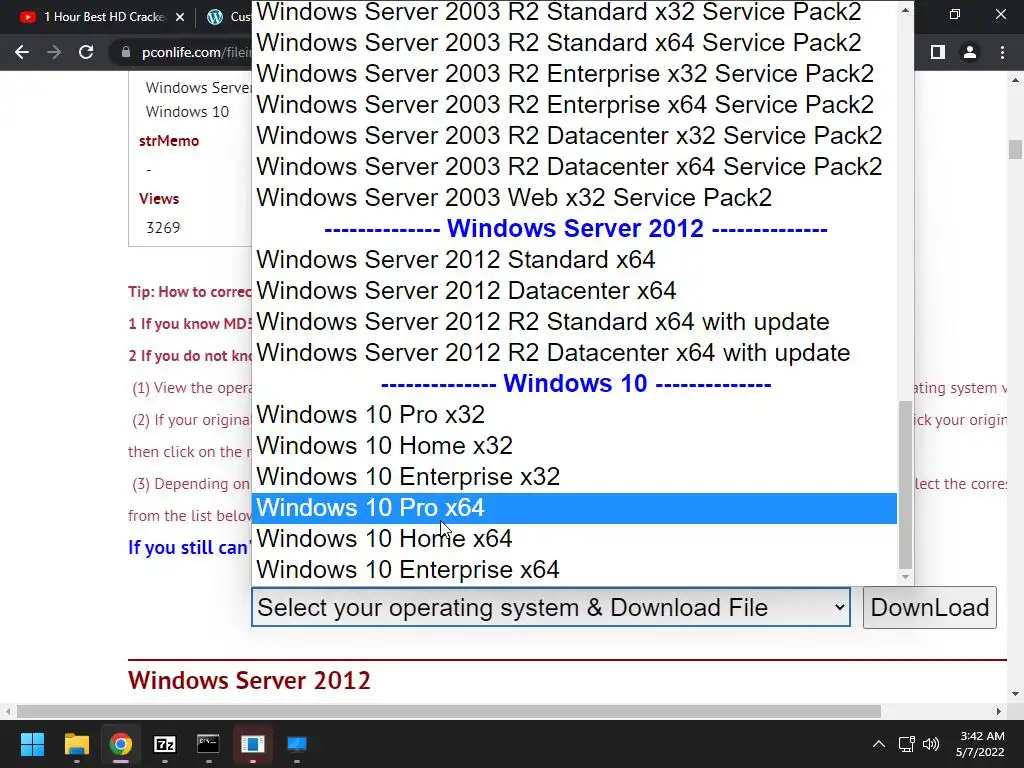The height and width of the screenshot is (768, 1024).
Task: Click the operating system select dropdown
Action: click(x=551, y=607)
